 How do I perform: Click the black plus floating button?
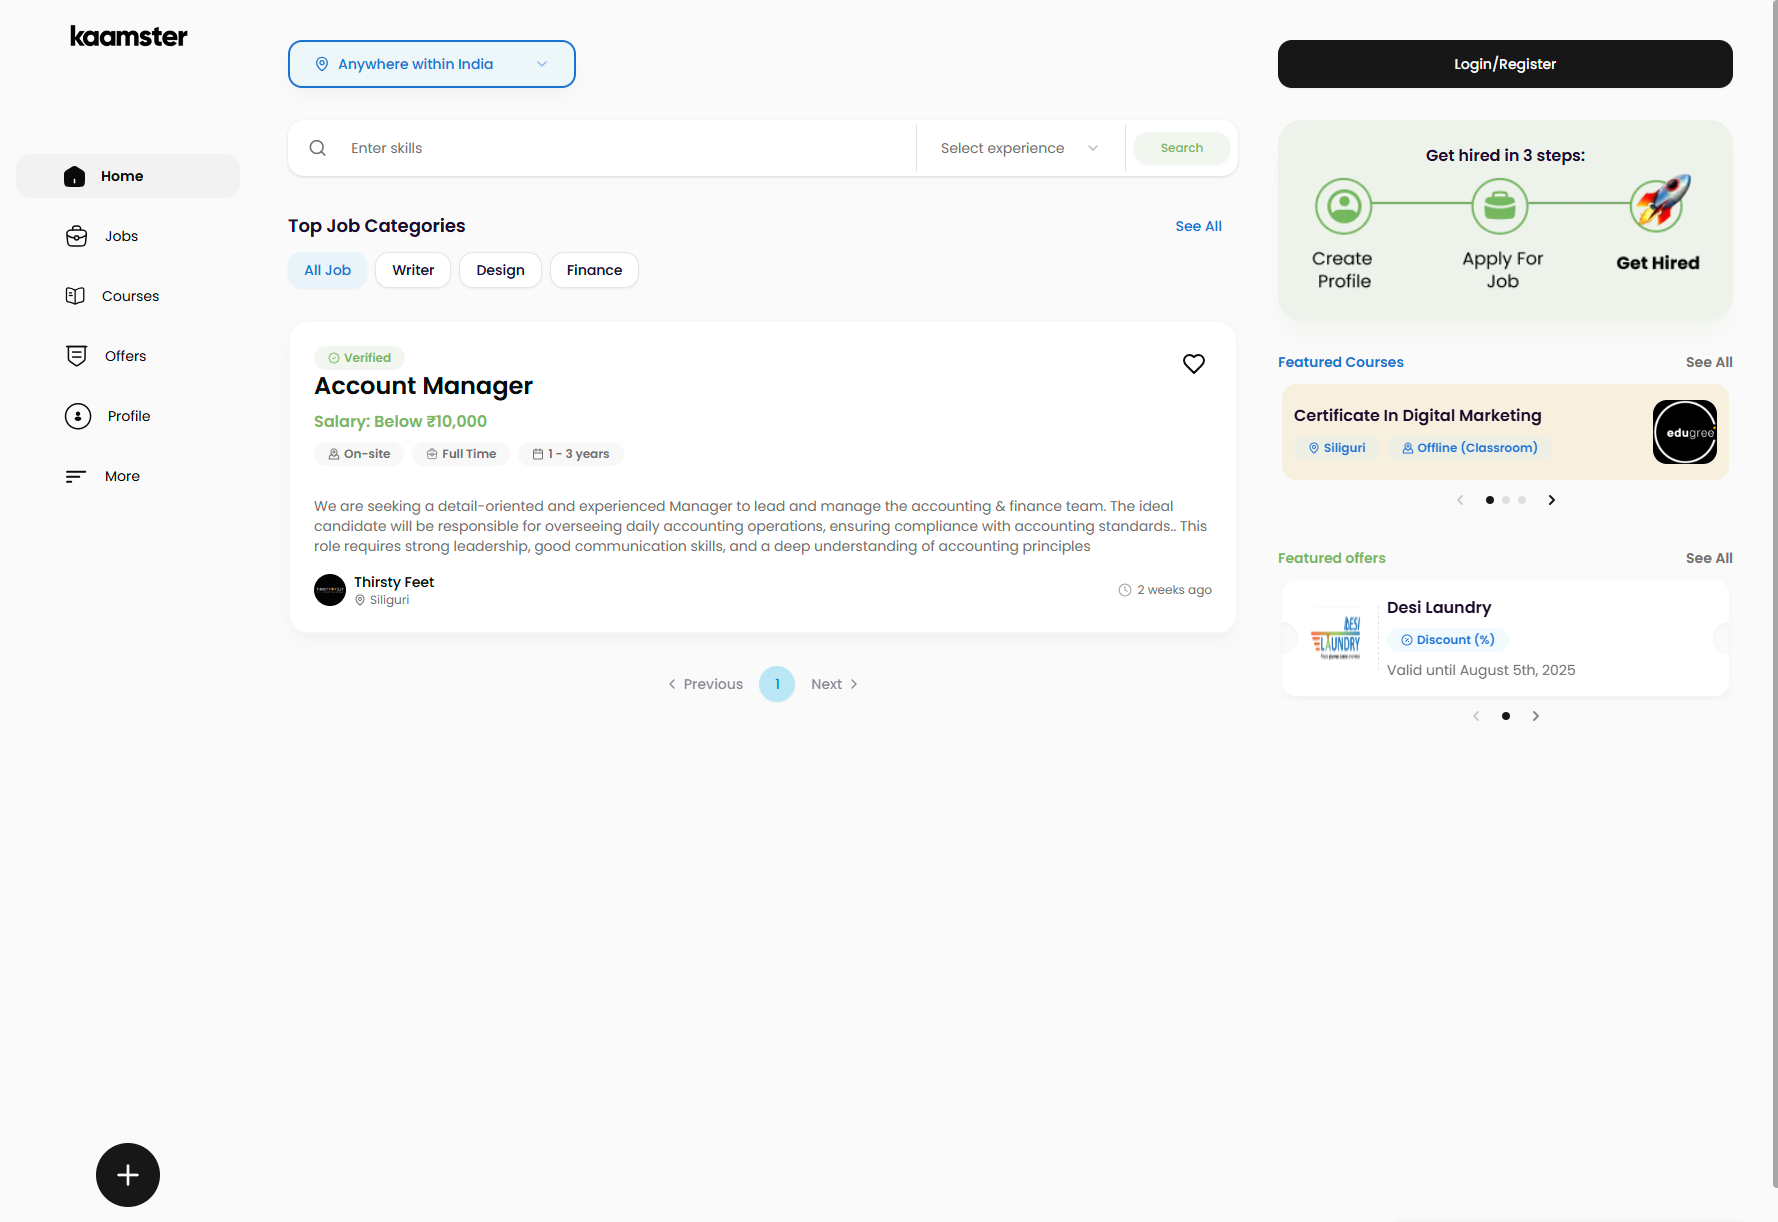(x=128, y=1175)
